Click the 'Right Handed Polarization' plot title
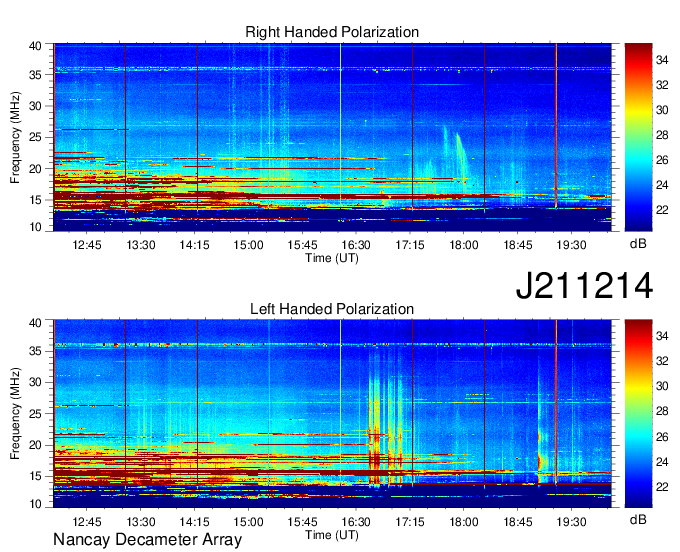The image size is (680, 552). pos(332,32)
